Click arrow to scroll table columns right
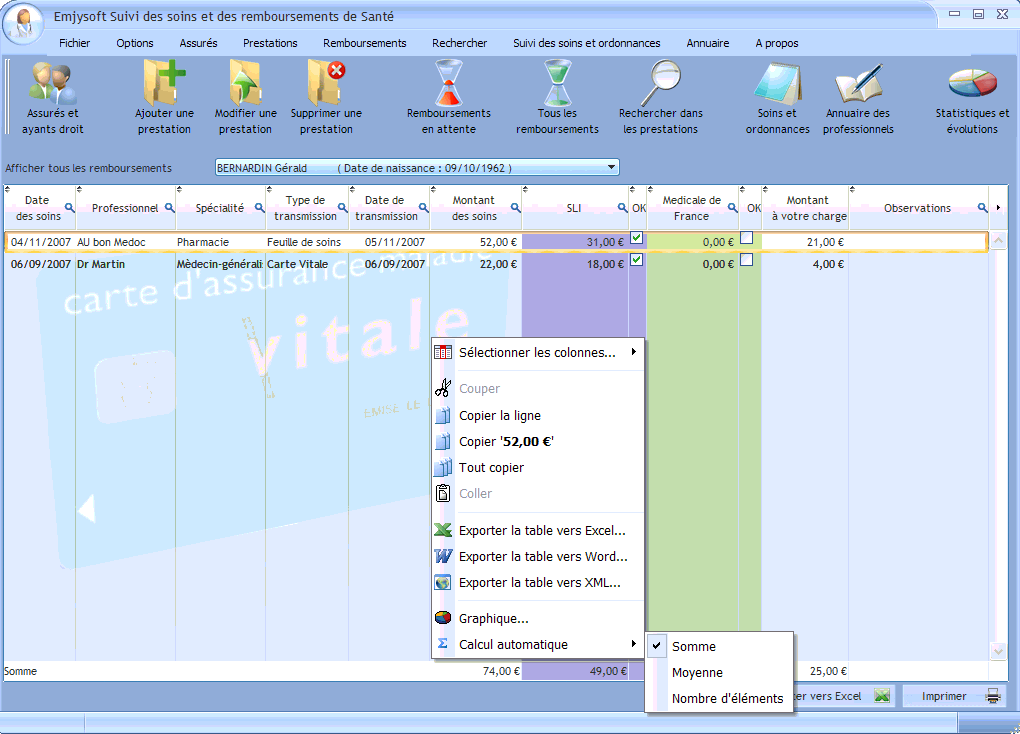The width and height of the screenshot is (1020, 734). [x=999, y=208]
